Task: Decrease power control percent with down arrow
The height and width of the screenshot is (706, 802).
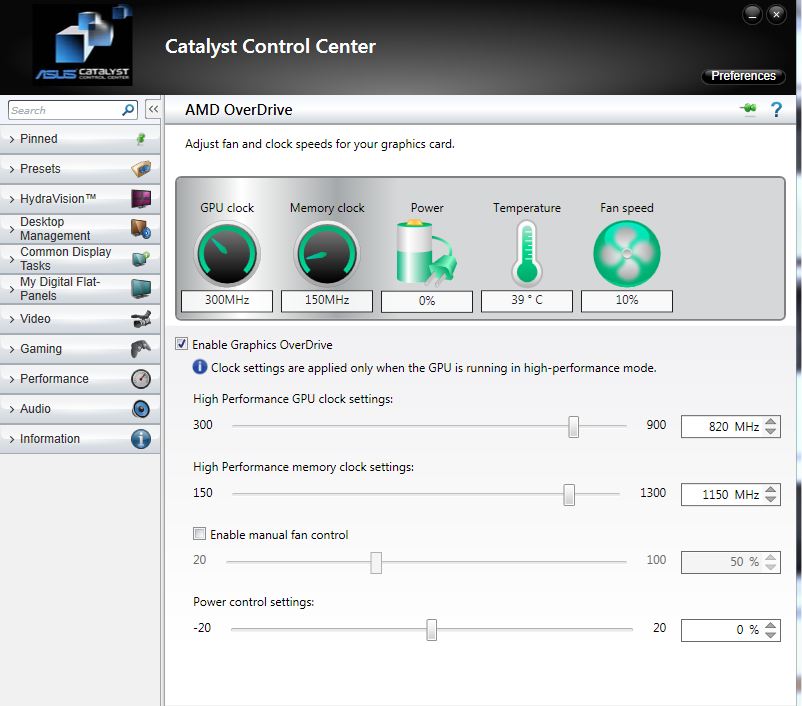Action: click(x=770, y=634)
